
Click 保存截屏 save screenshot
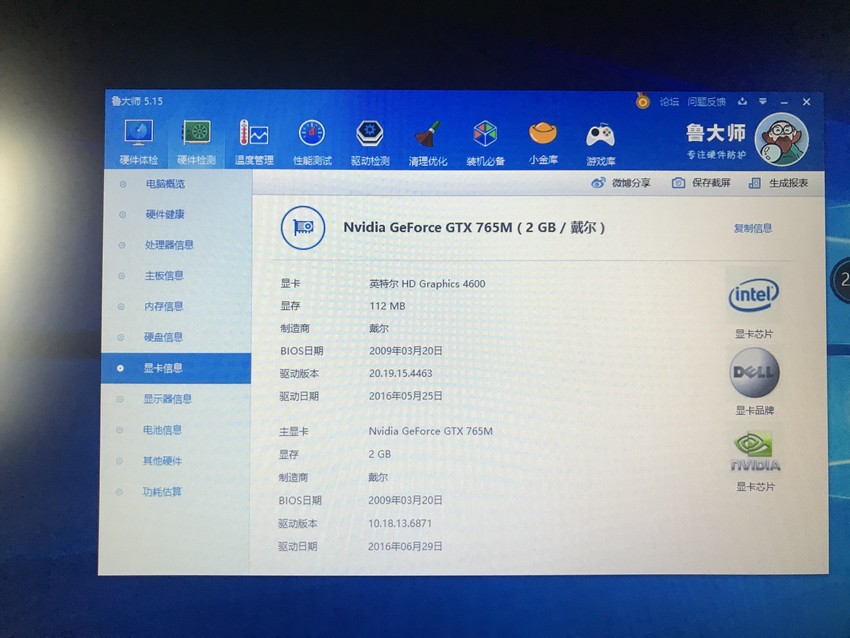click(x=701, y=183)
